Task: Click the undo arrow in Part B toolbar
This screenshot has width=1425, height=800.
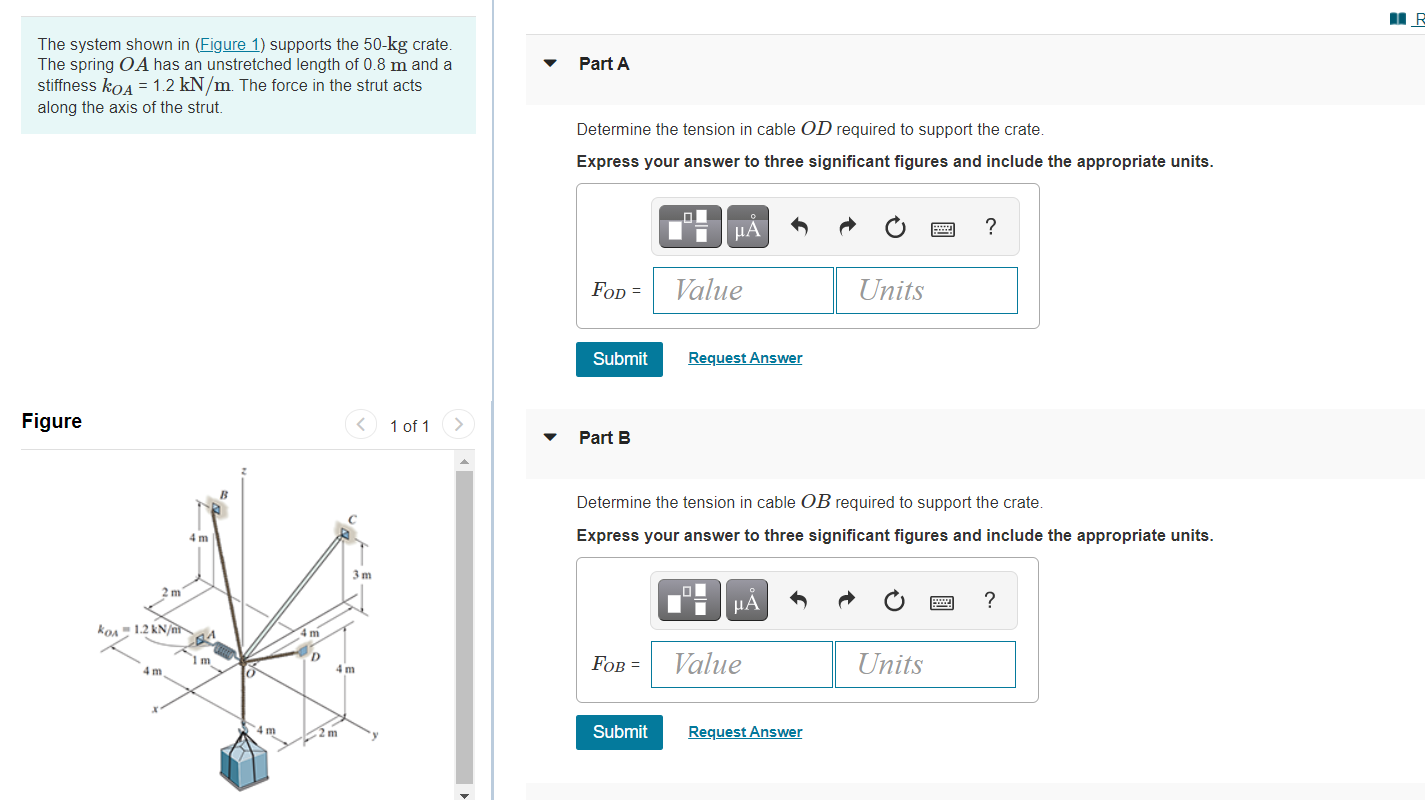Action: (x=799, y=600)
